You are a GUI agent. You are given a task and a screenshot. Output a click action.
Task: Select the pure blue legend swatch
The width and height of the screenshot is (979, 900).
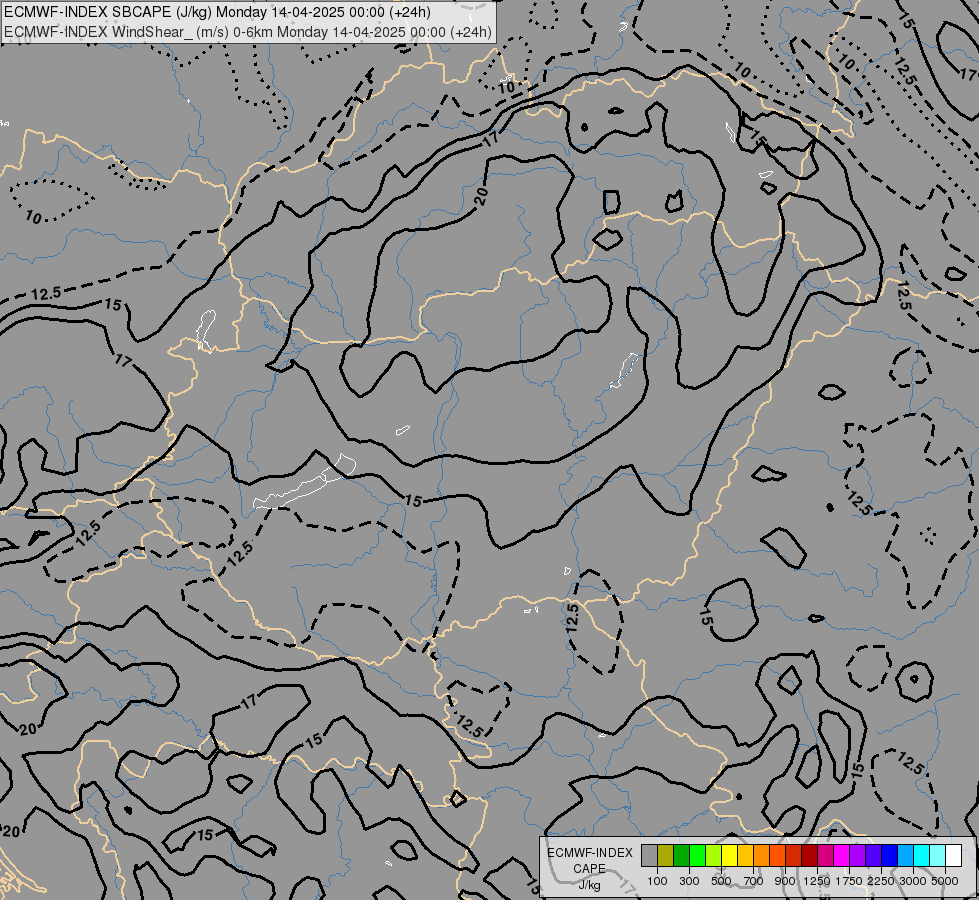pyautogui.click(x=889, y=856)
